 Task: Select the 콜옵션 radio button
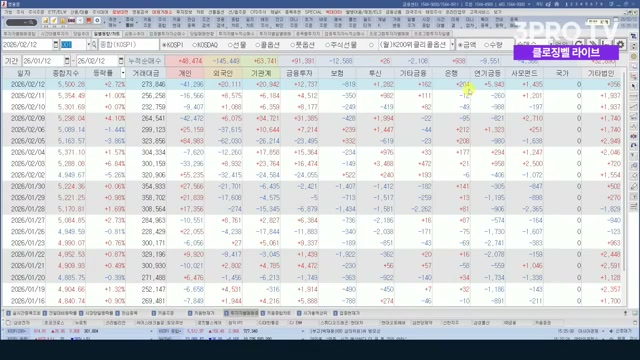coord(268,45)
